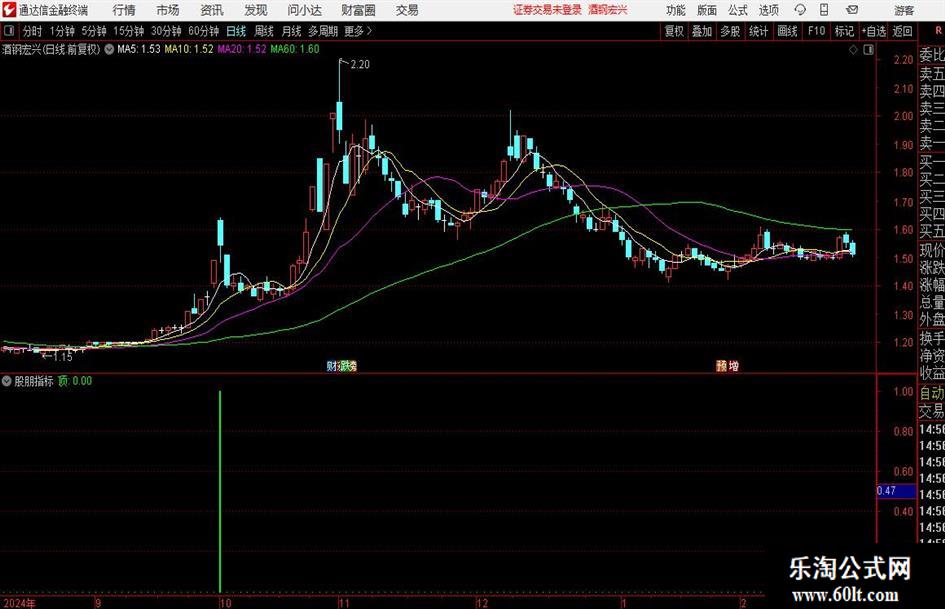Screen dimensions: 945x609
Task: Click the 预增 marker on chart timeline
Action: coord(727,365)
